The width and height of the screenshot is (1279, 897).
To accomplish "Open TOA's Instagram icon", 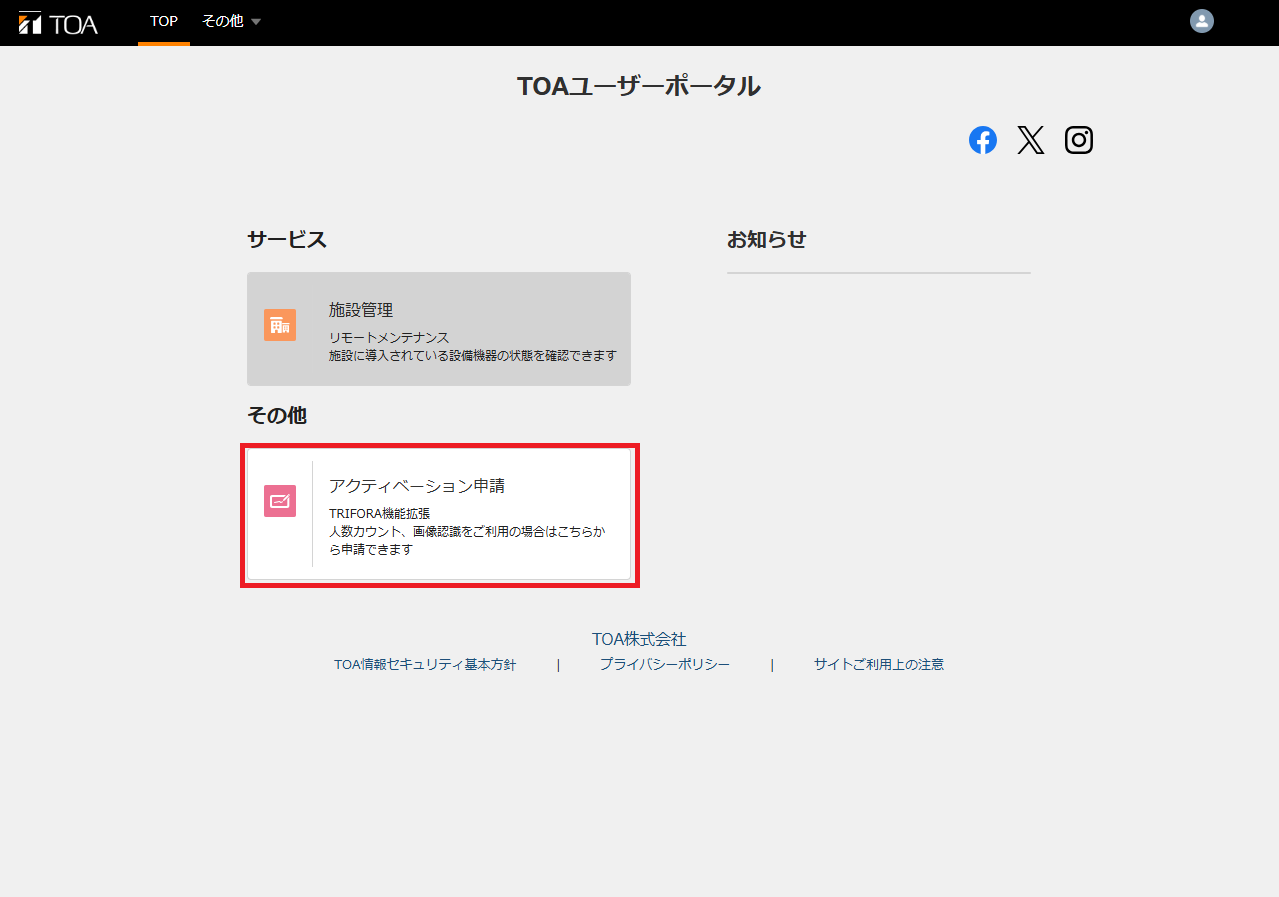I will click(1078, 140).
